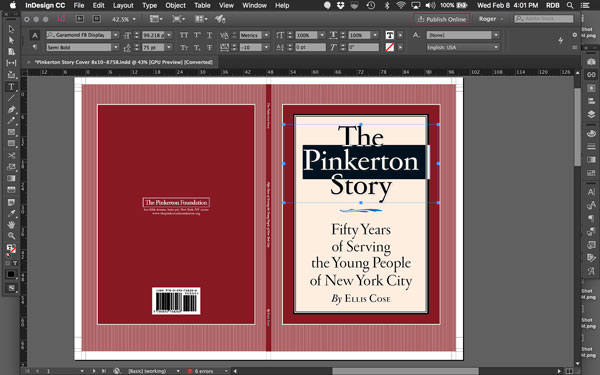Toggle All Caps formatting
This screenshot has height=375, width=600.
click(184, 35)
